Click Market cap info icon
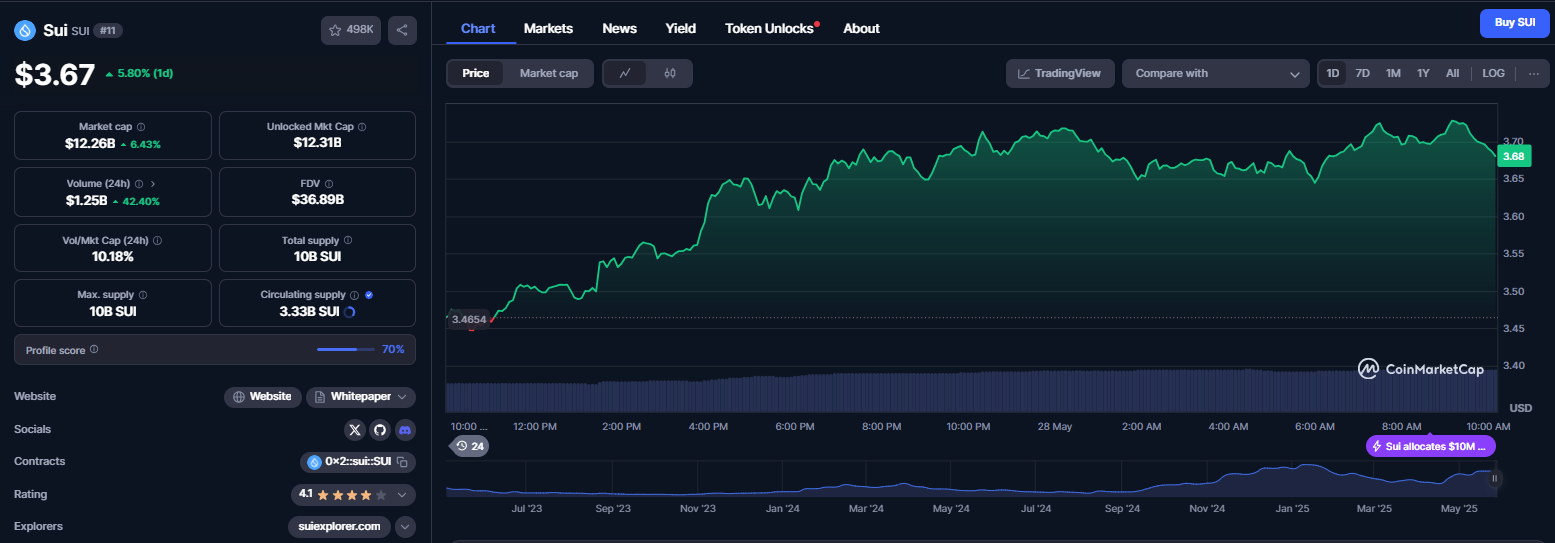1555x543 pixels. click(x=141, y=127)
